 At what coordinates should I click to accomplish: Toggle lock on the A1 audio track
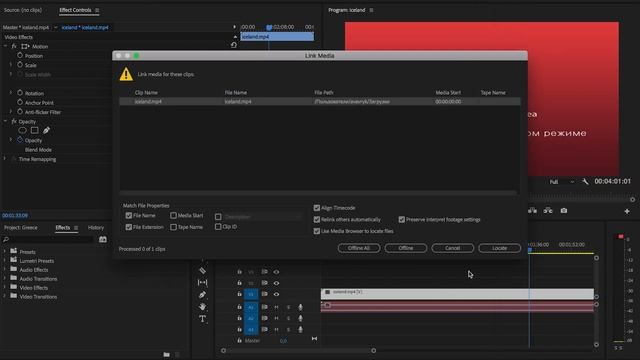click(240, 307)
